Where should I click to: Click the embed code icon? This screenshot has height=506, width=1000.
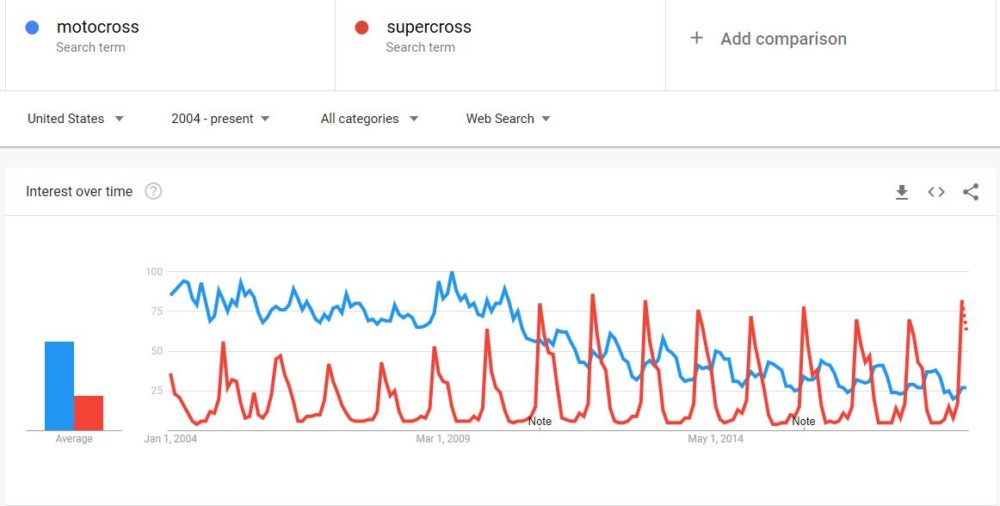point(936,192)
